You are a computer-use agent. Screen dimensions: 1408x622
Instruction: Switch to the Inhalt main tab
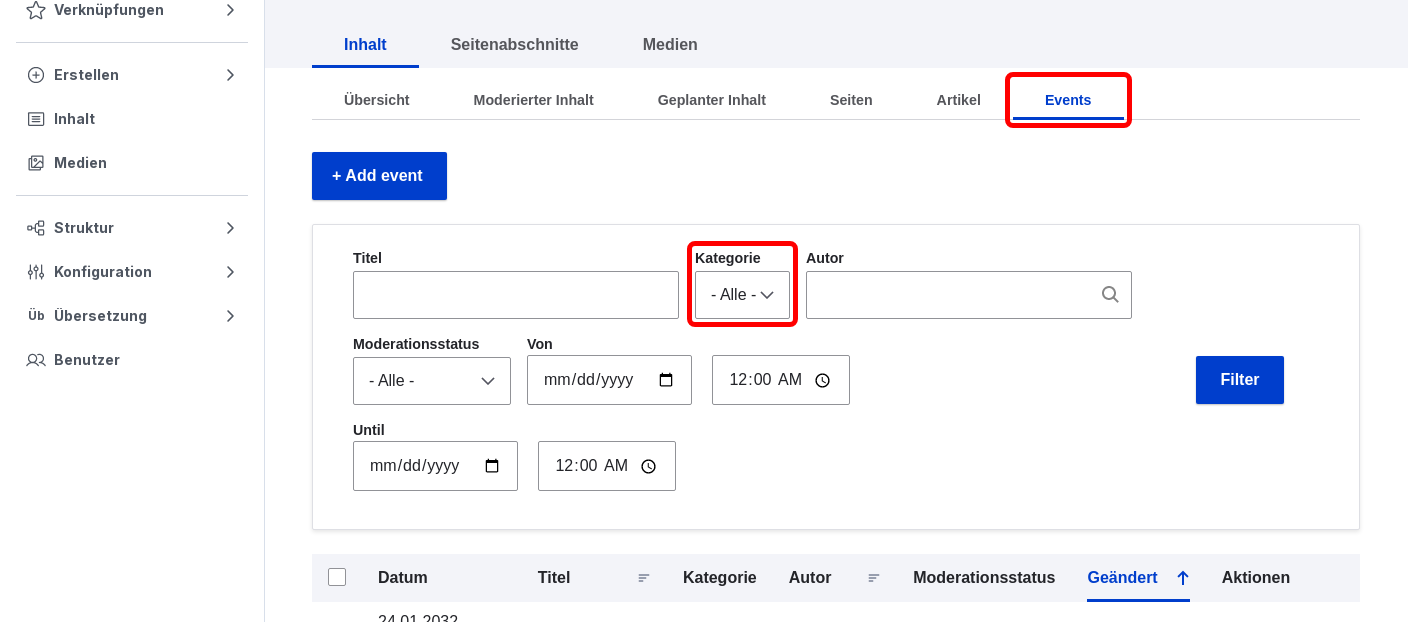click(365, 45)
